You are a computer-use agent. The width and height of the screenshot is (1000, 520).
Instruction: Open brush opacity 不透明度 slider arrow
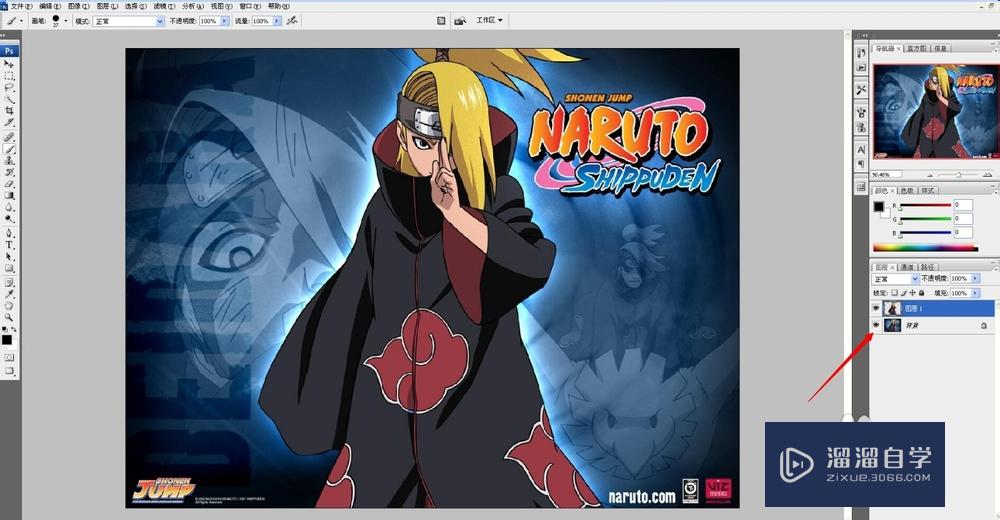click(x=224, y=21)
